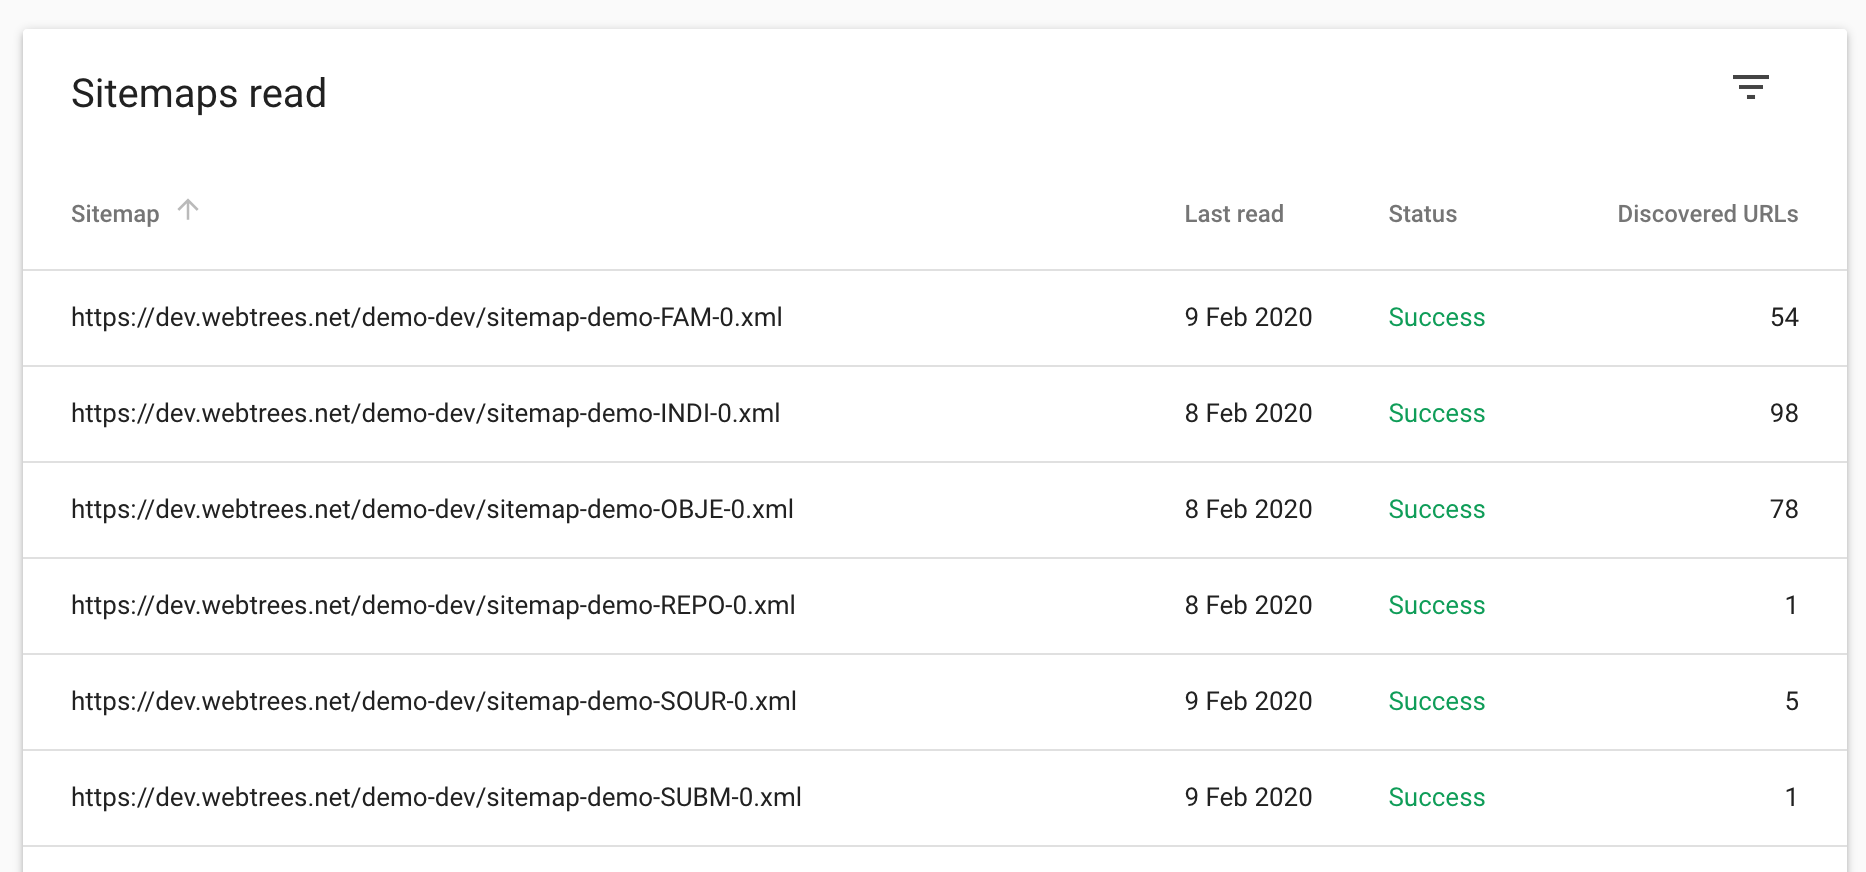Click the 54 discovered URLs count
Screen dimensions: 1866x872
pos(1783,318)
